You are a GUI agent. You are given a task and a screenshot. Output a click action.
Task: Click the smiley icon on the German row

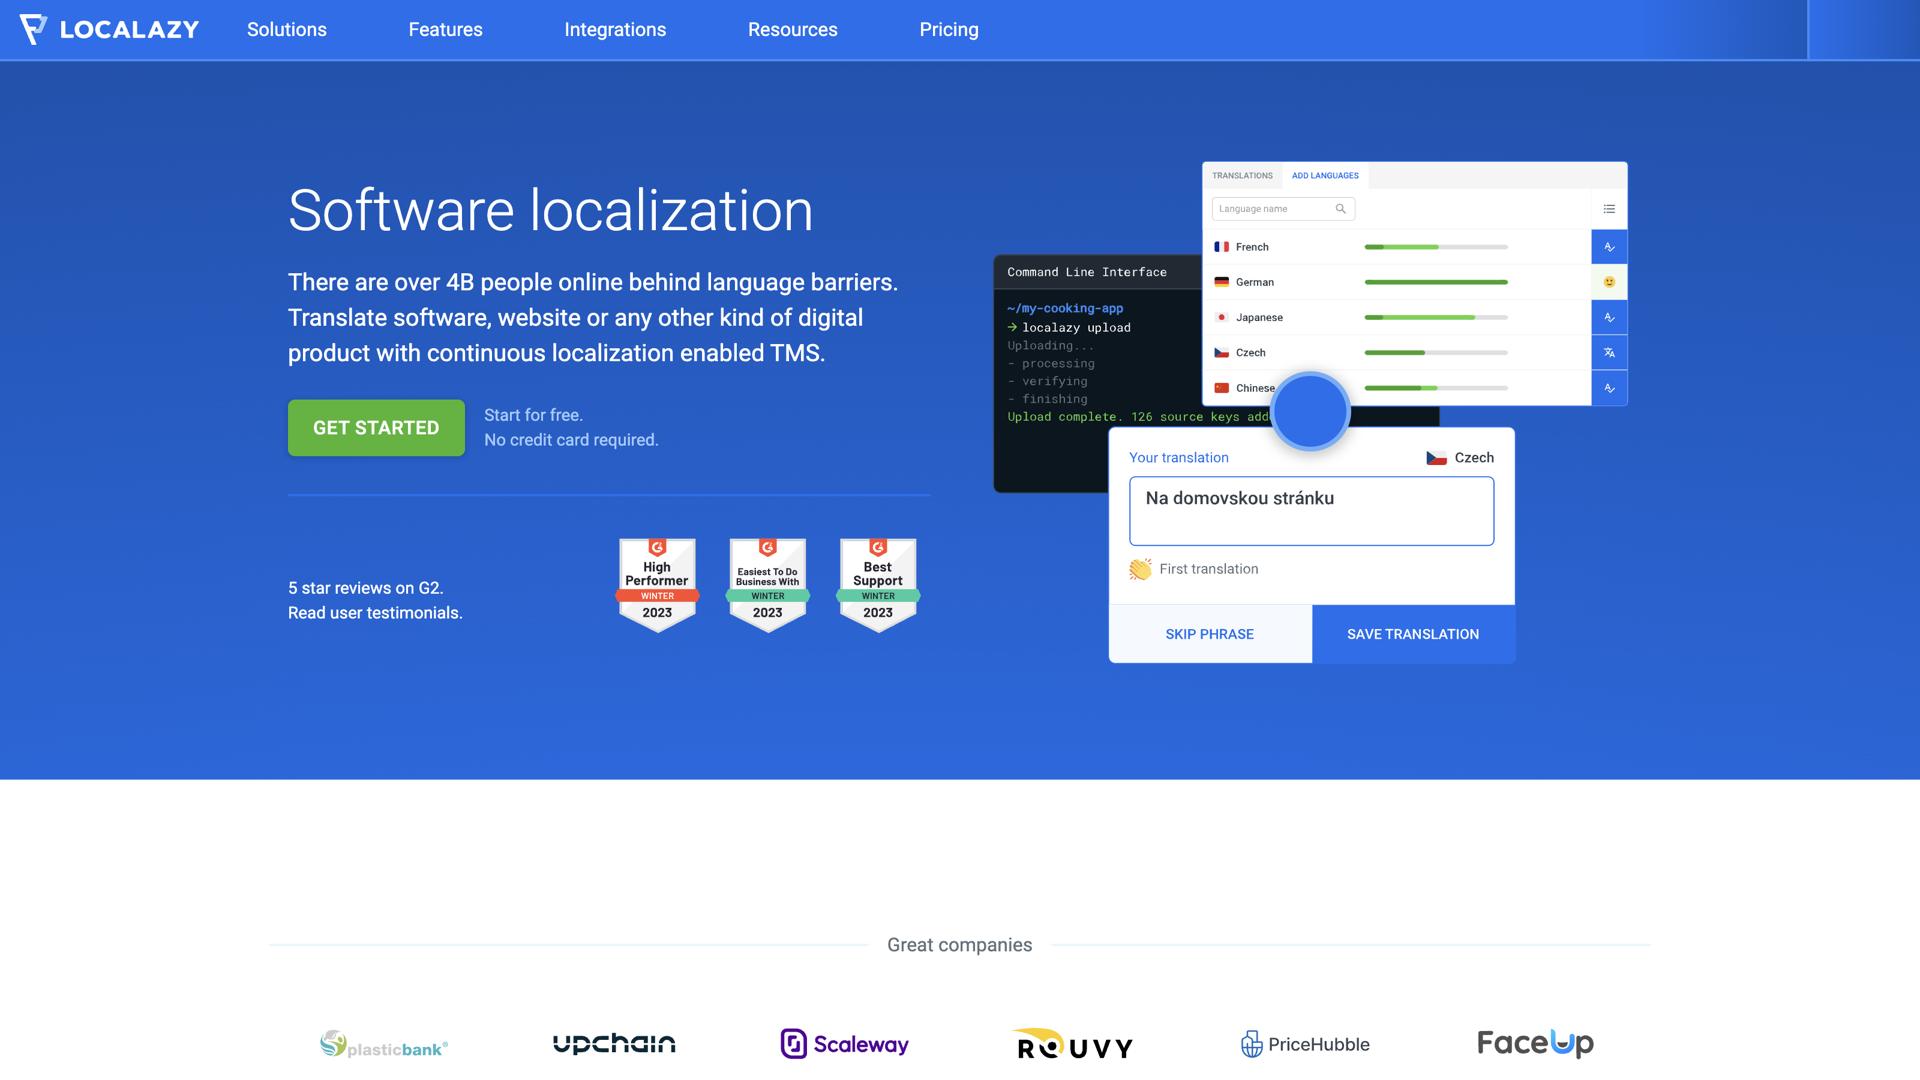1609,282
